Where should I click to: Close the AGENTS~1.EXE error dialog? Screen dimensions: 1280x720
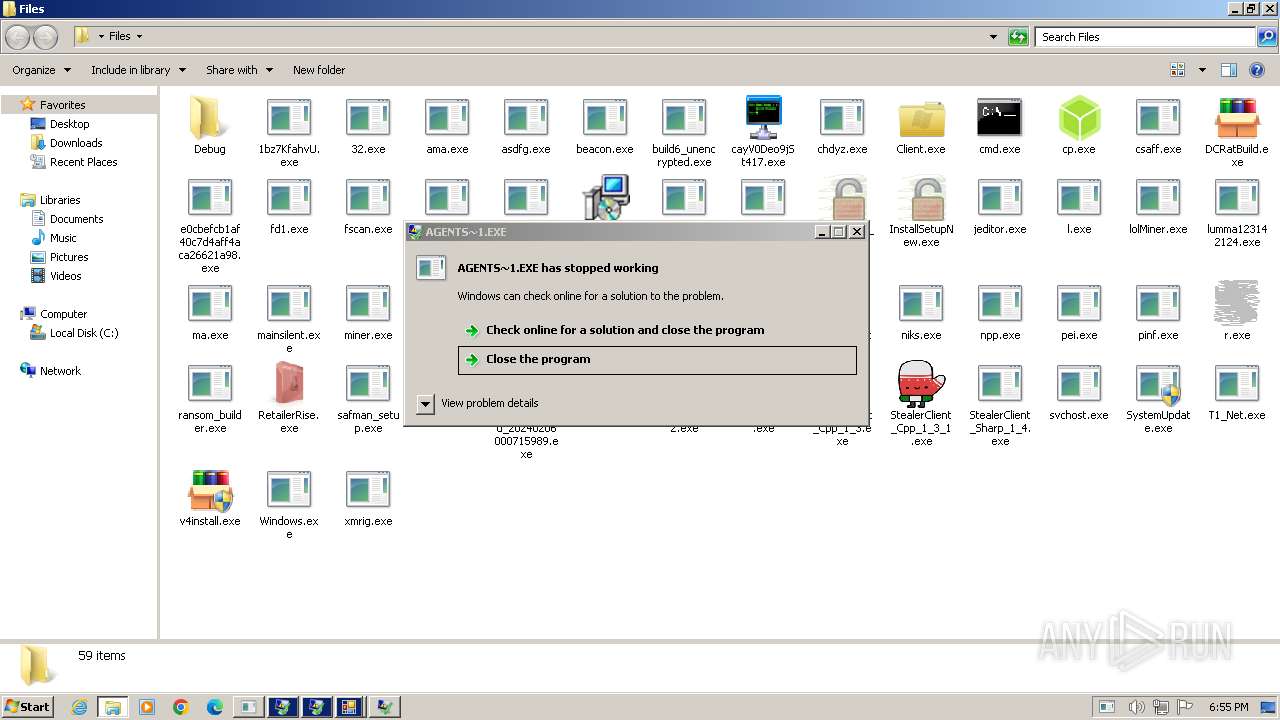click(857, 232)
